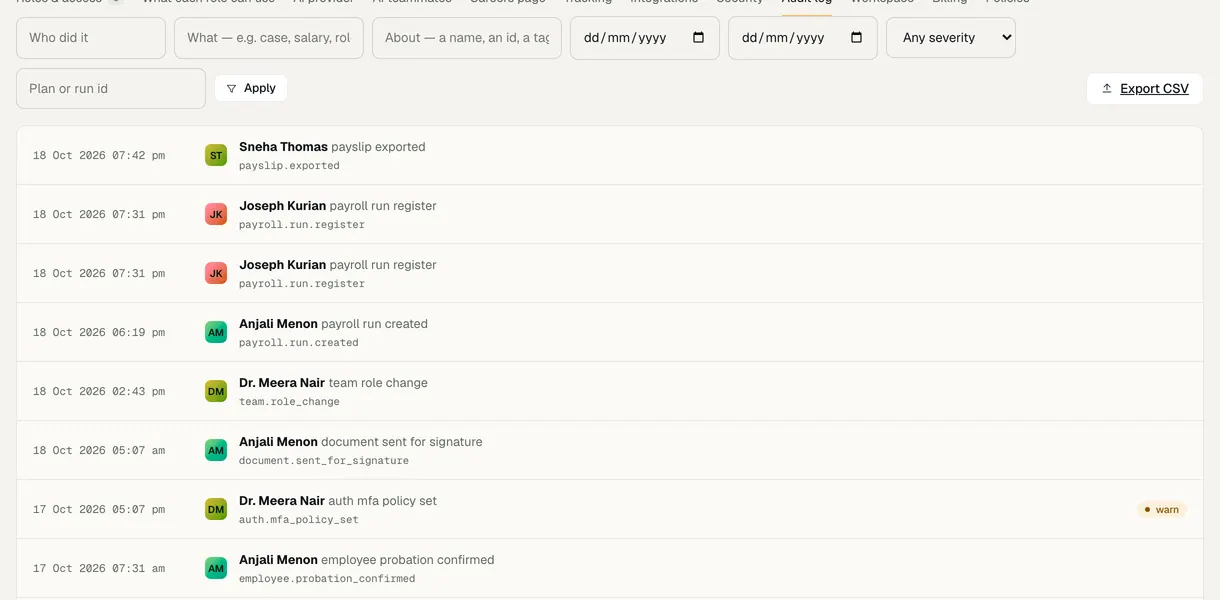Export the audit log as CSV
The image size is (1220, 600).
[1145, 88]
